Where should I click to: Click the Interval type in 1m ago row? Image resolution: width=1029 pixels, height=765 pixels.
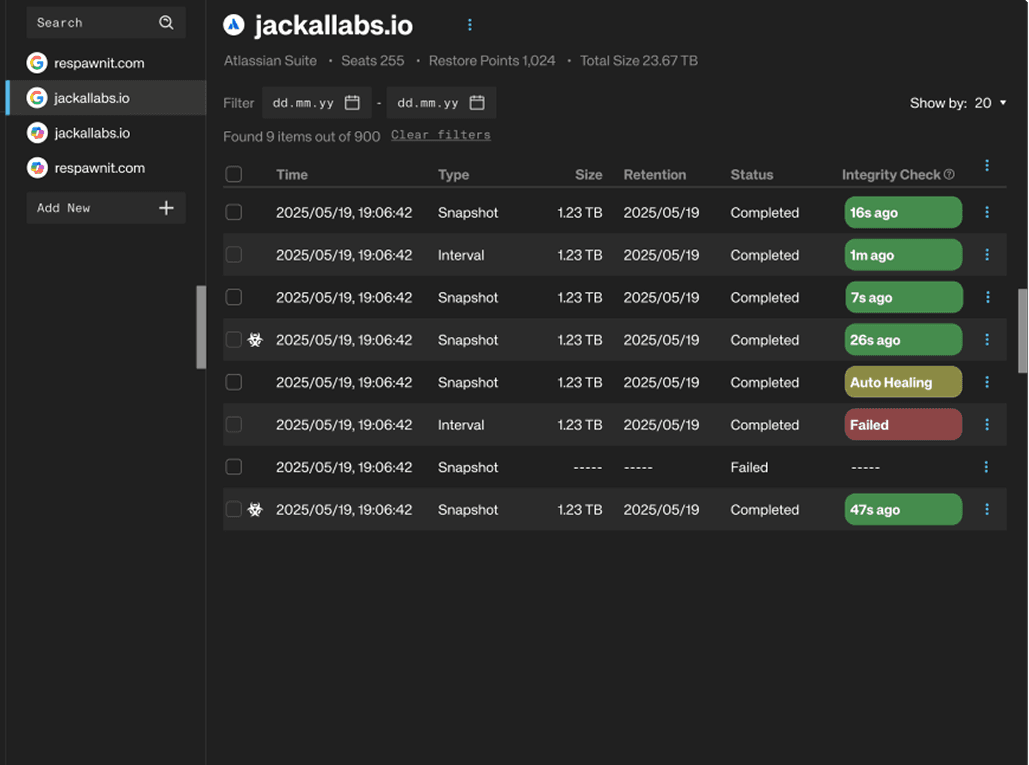point(461,255)
